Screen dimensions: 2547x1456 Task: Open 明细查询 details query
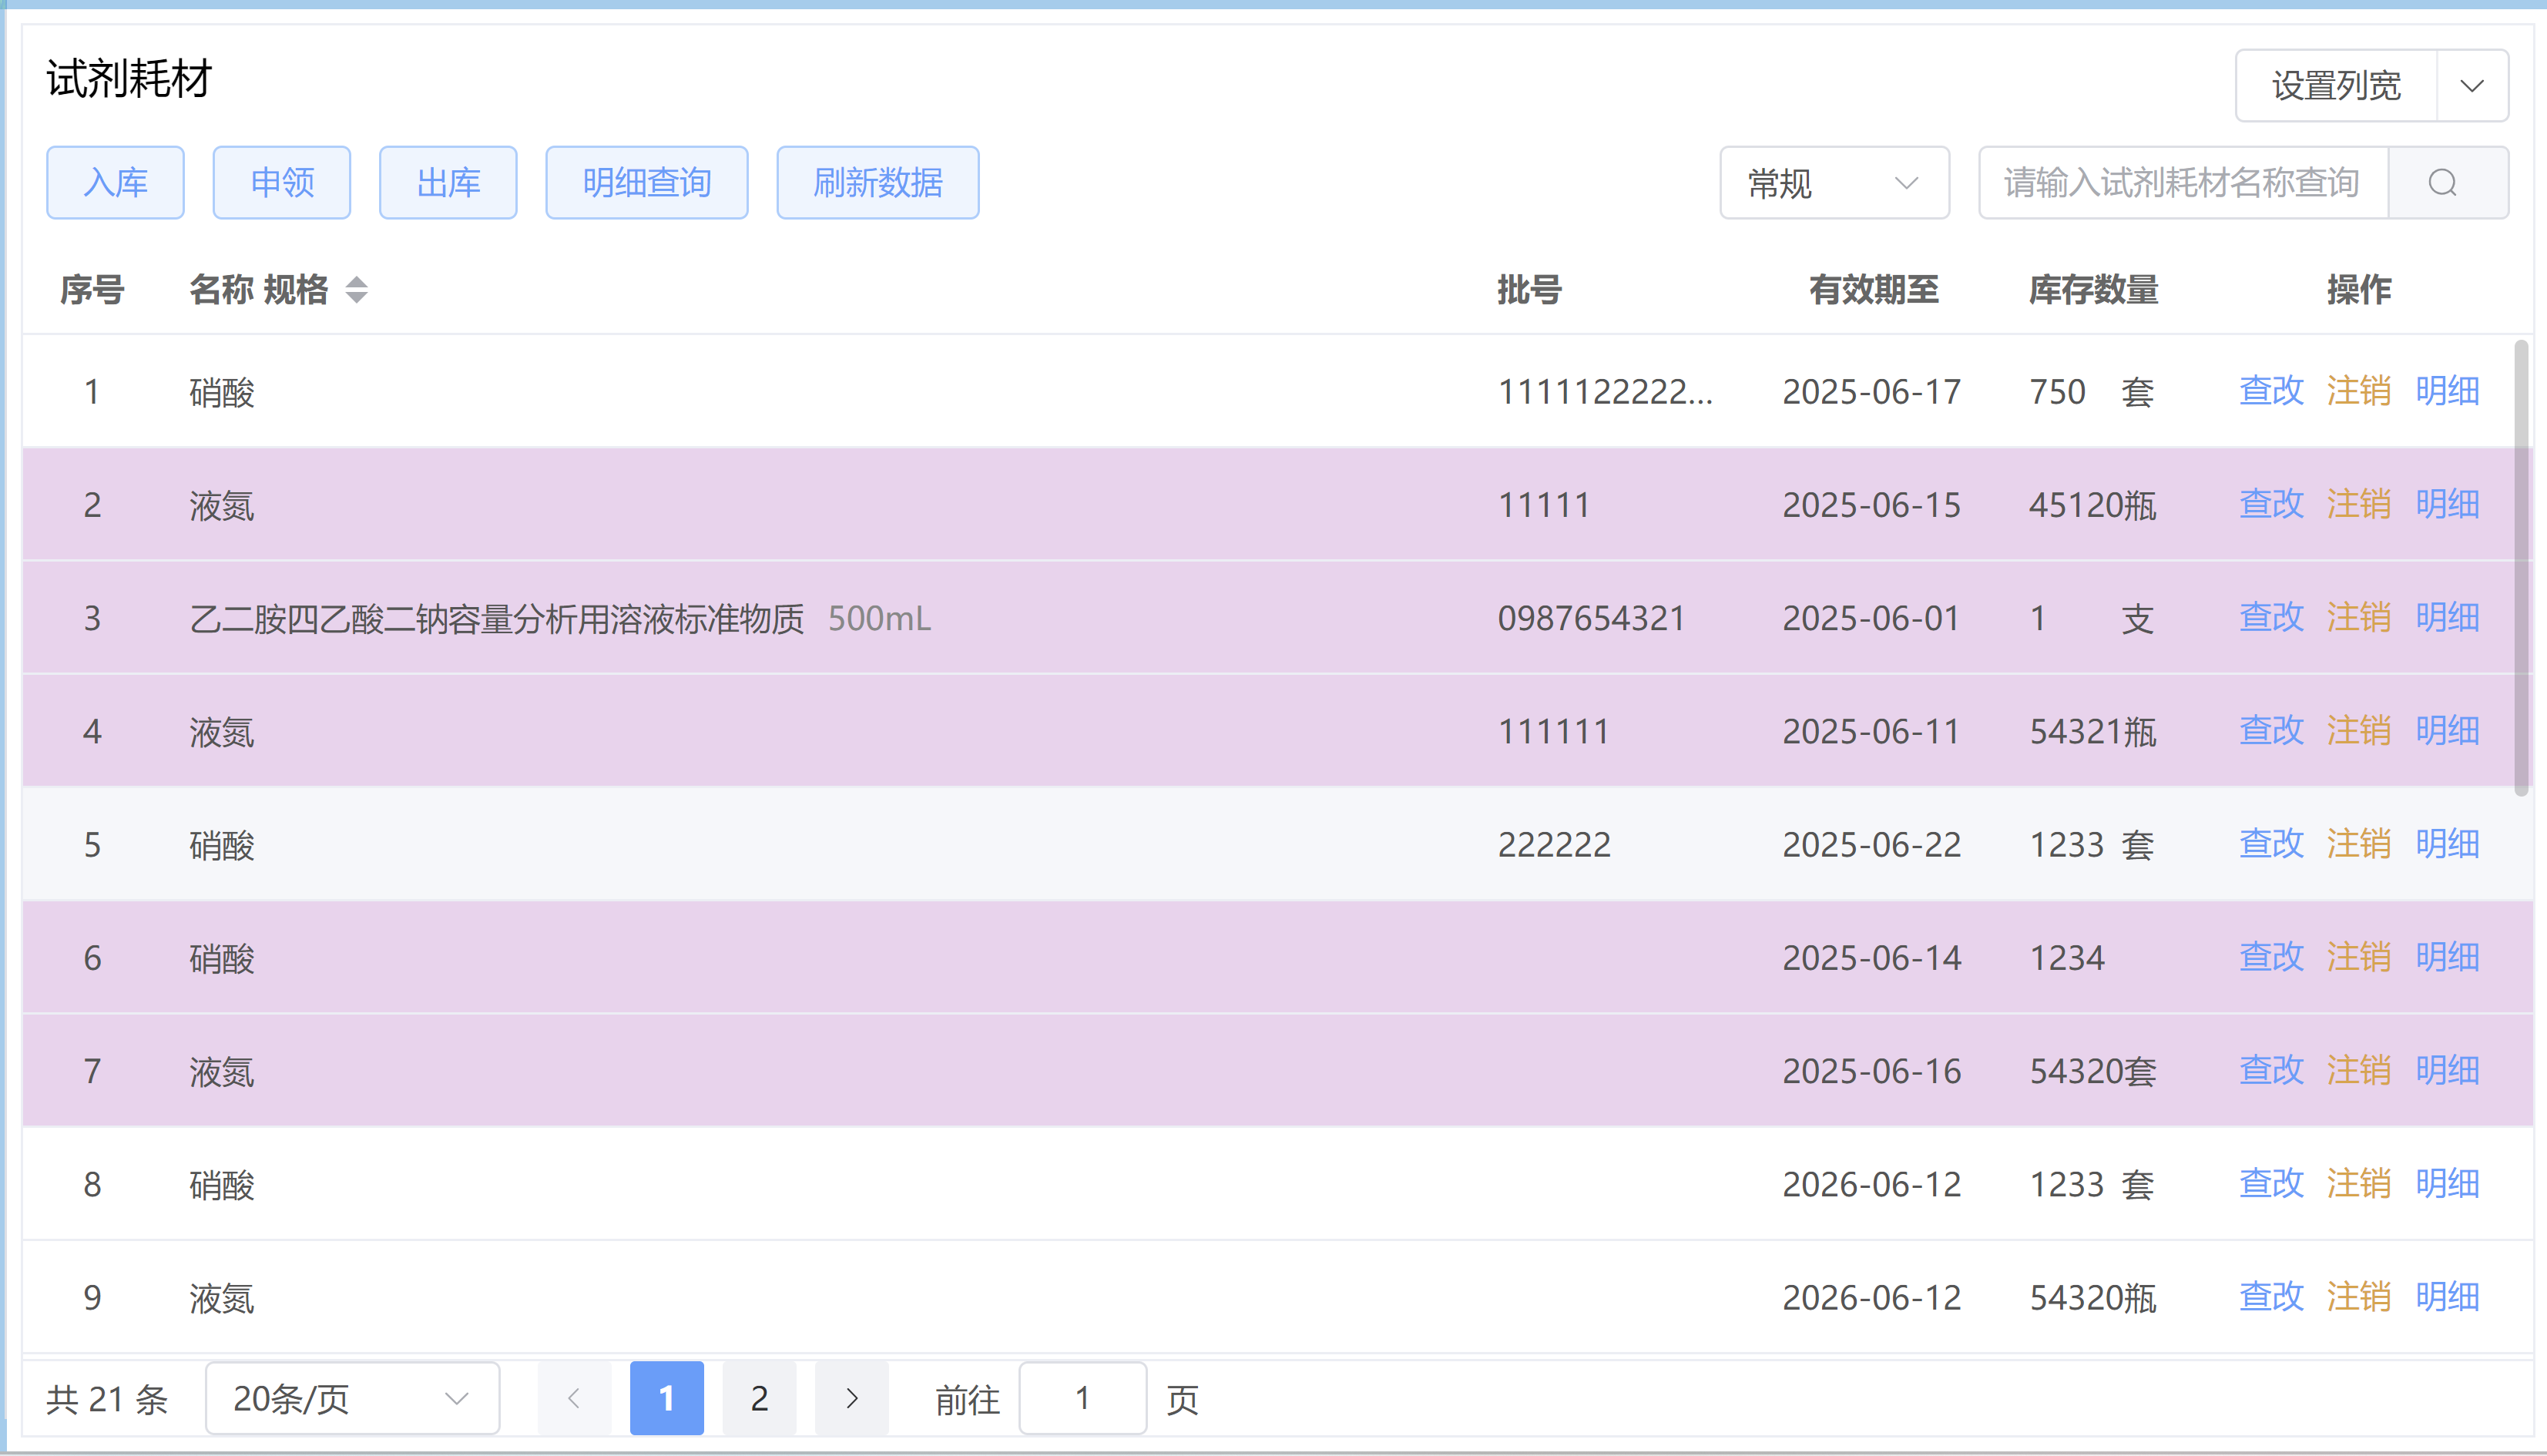[x=646, y=183]
